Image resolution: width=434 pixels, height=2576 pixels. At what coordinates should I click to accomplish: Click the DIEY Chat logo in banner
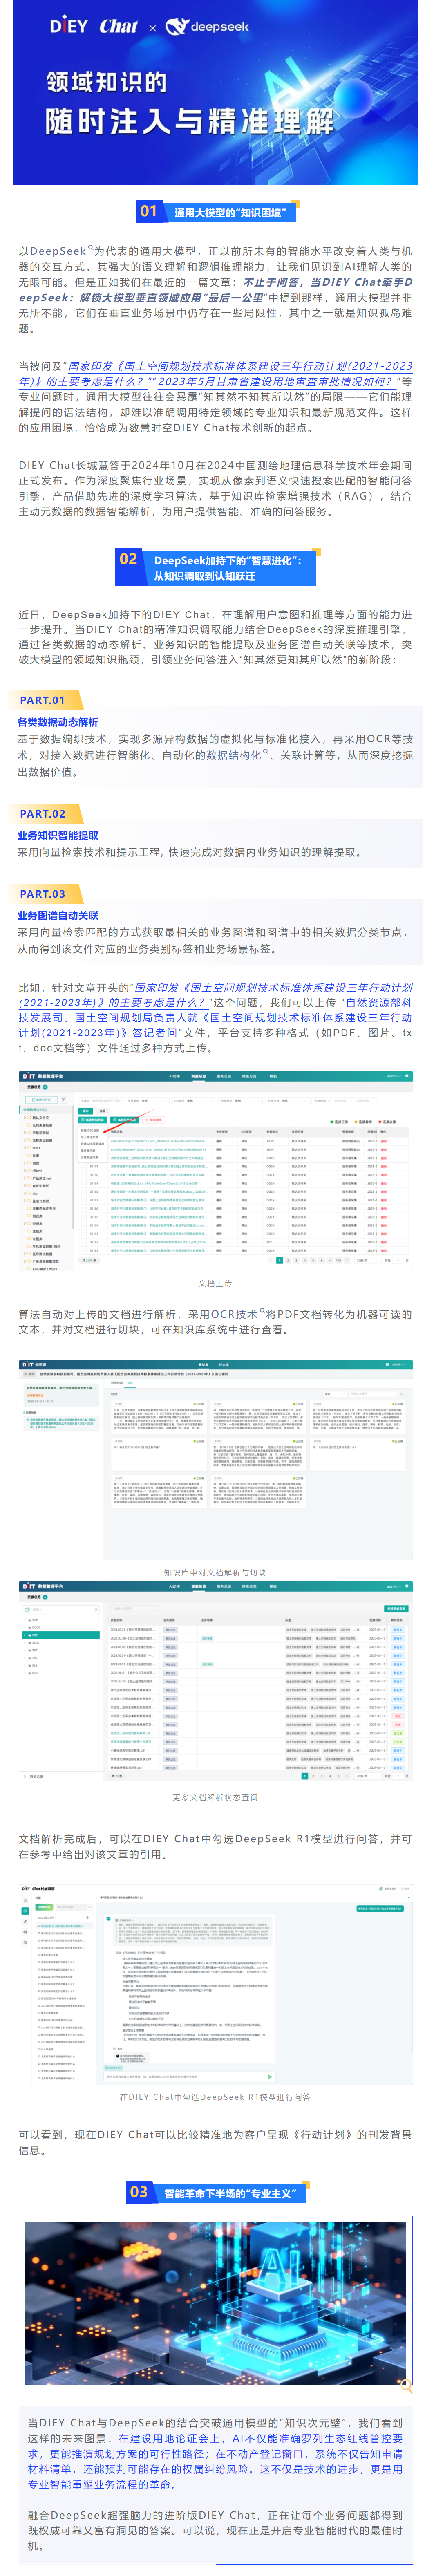(x=94, y=27)
